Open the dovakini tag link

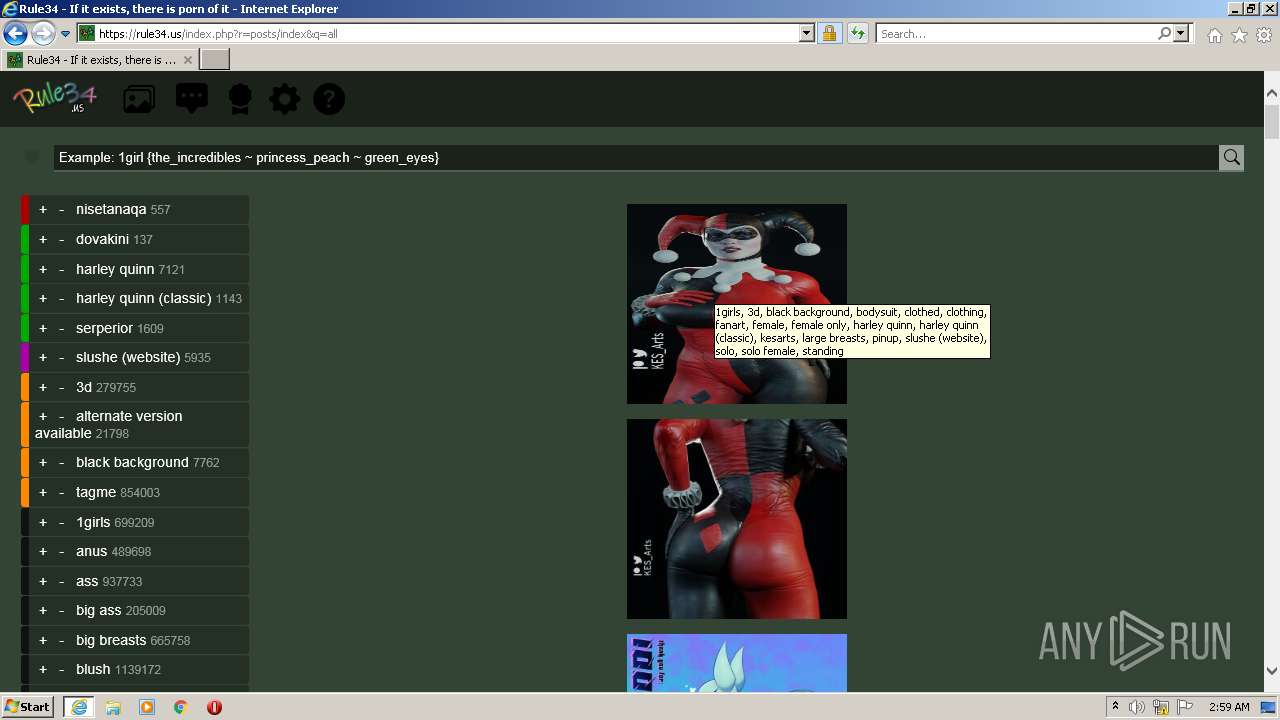(102, 239)
